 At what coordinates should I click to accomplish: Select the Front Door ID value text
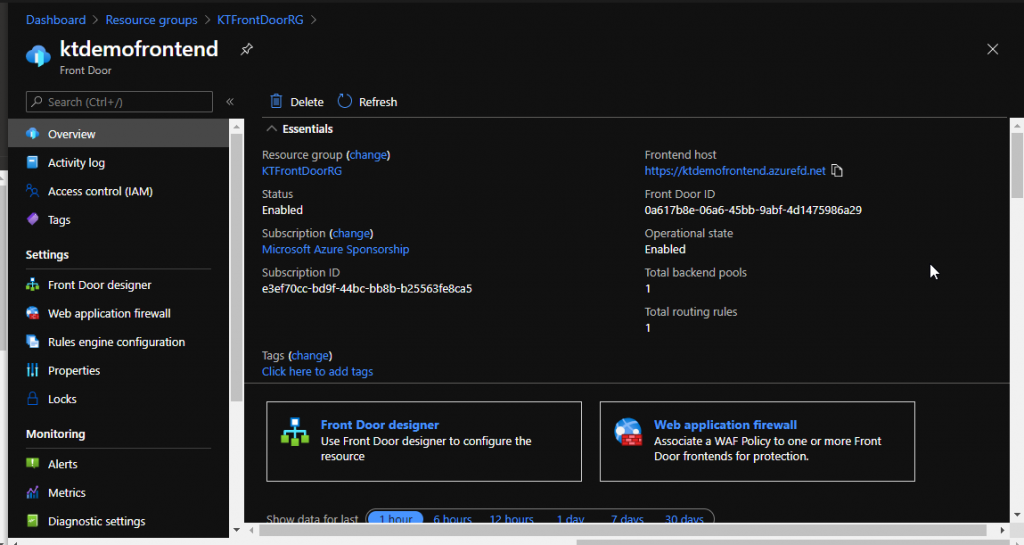(x=753, y=210)
